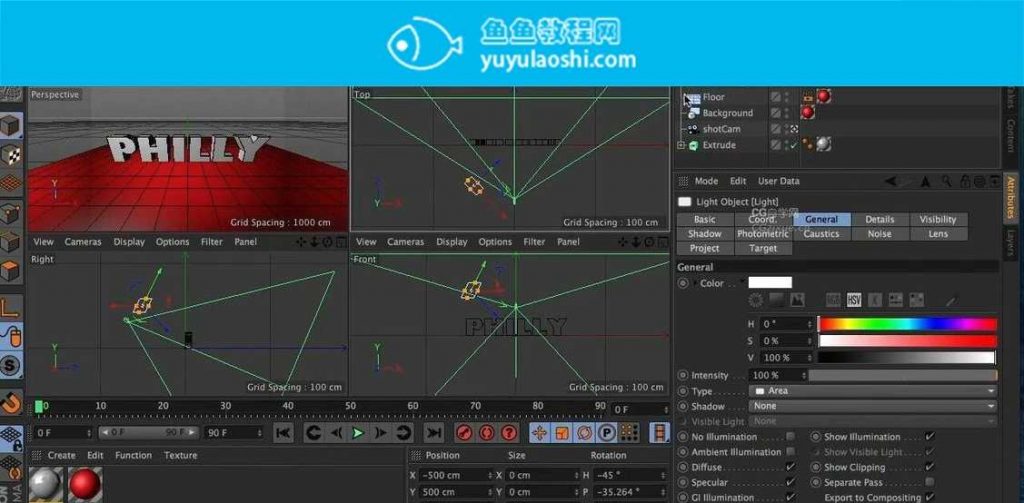Toggle No Illumination checkbox
The height and width of the screenshot is (503, 1024).
pos(790,436)
